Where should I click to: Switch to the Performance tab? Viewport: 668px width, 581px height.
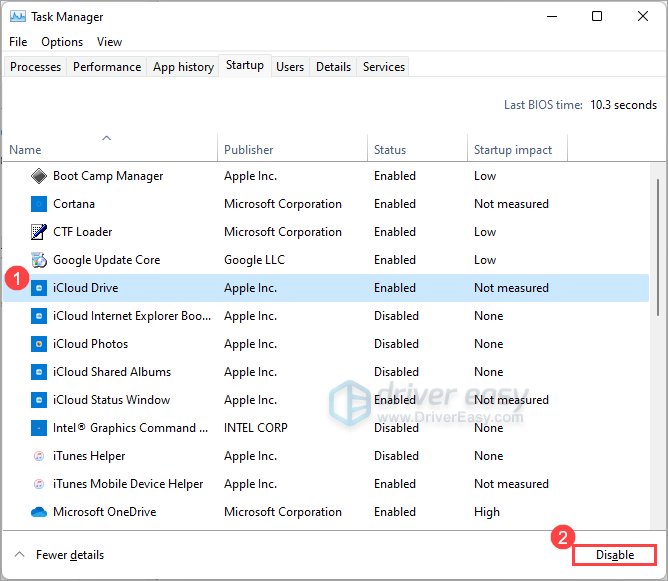click(107, 67)
